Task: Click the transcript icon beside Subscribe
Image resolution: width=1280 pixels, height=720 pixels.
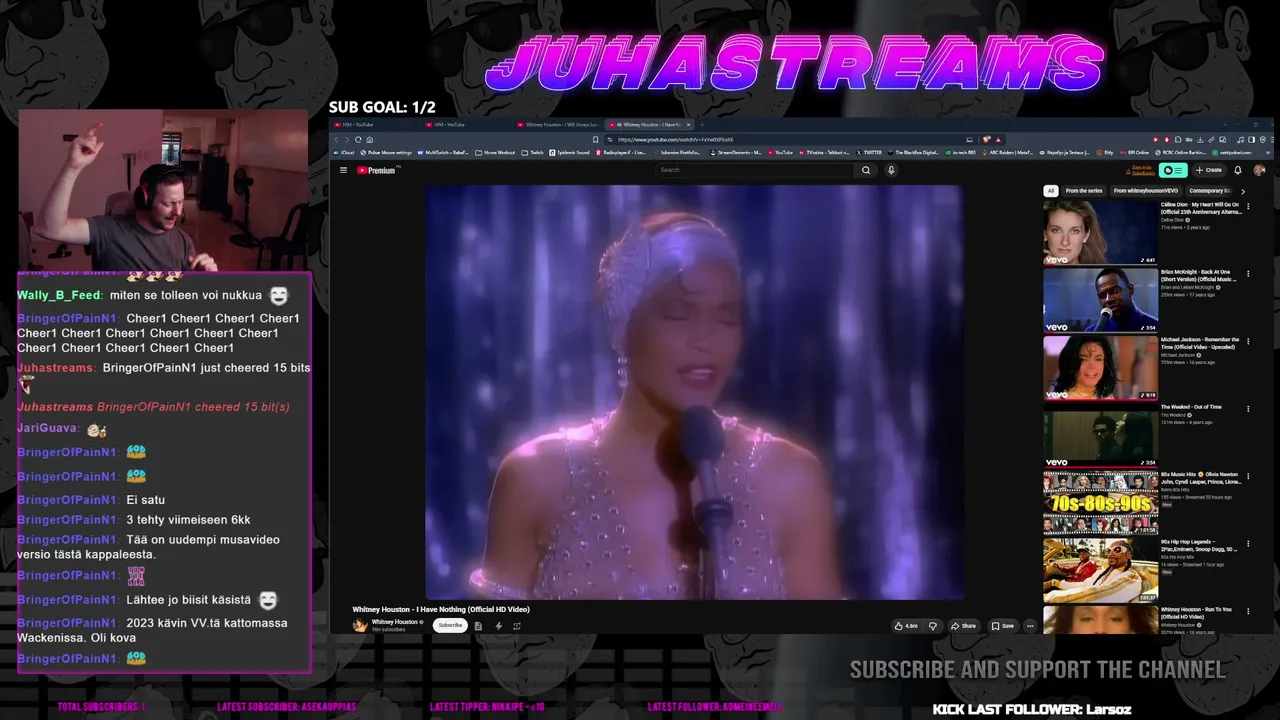Action: point(478,626)
